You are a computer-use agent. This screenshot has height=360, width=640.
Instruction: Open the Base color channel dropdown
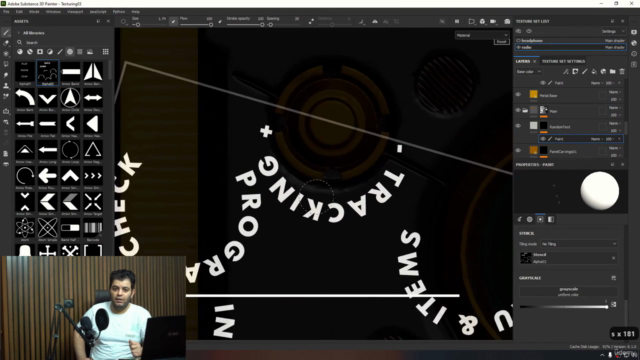point(529,71)
